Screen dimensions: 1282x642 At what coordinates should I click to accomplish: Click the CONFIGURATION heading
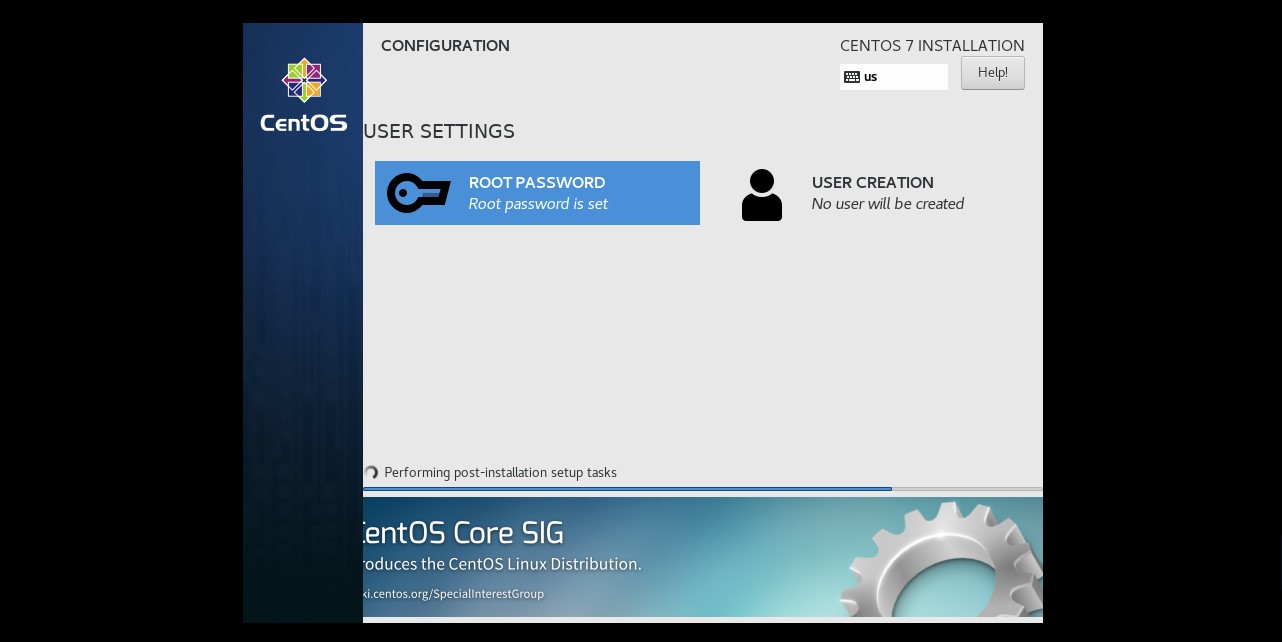click(445, 46)
